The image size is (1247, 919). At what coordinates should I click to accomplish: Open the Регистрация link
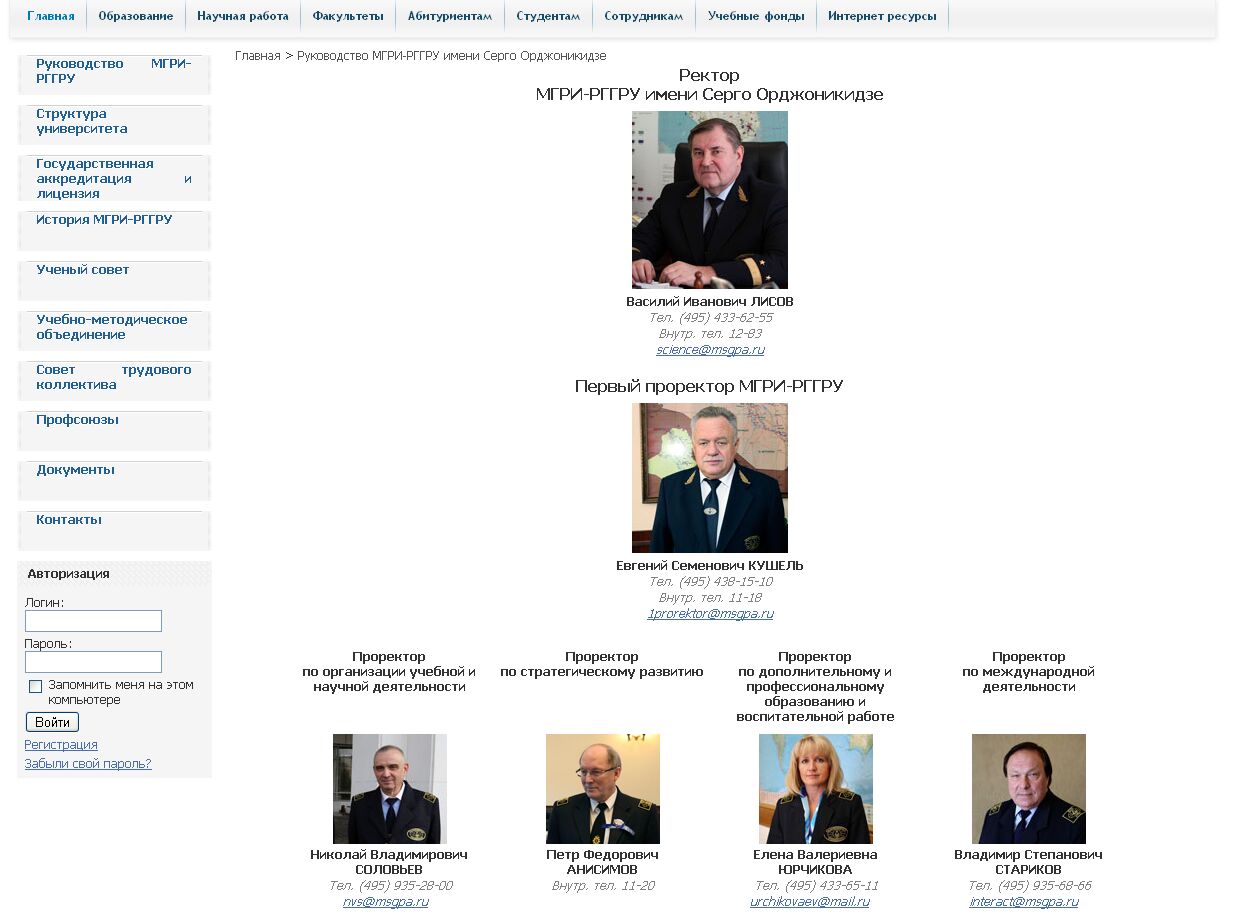[61, 745]
